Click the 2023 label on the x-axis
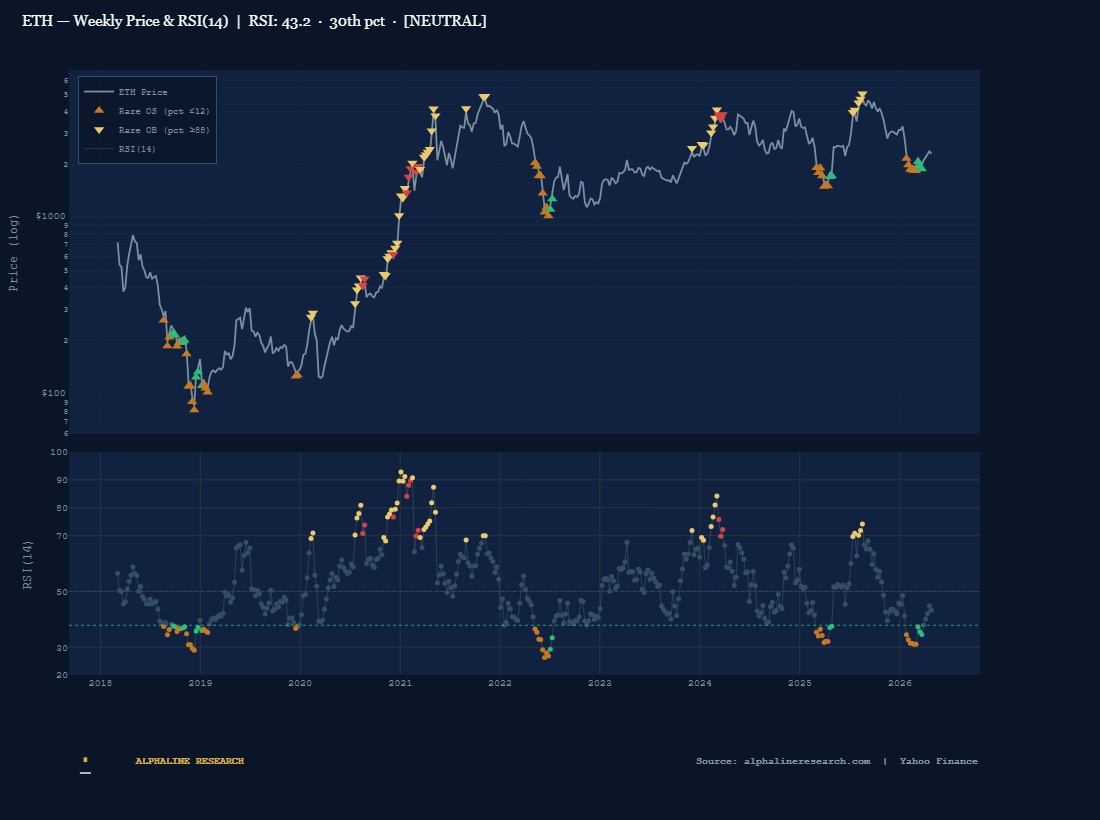1100x820 pixels. click(x=600, y=683)
